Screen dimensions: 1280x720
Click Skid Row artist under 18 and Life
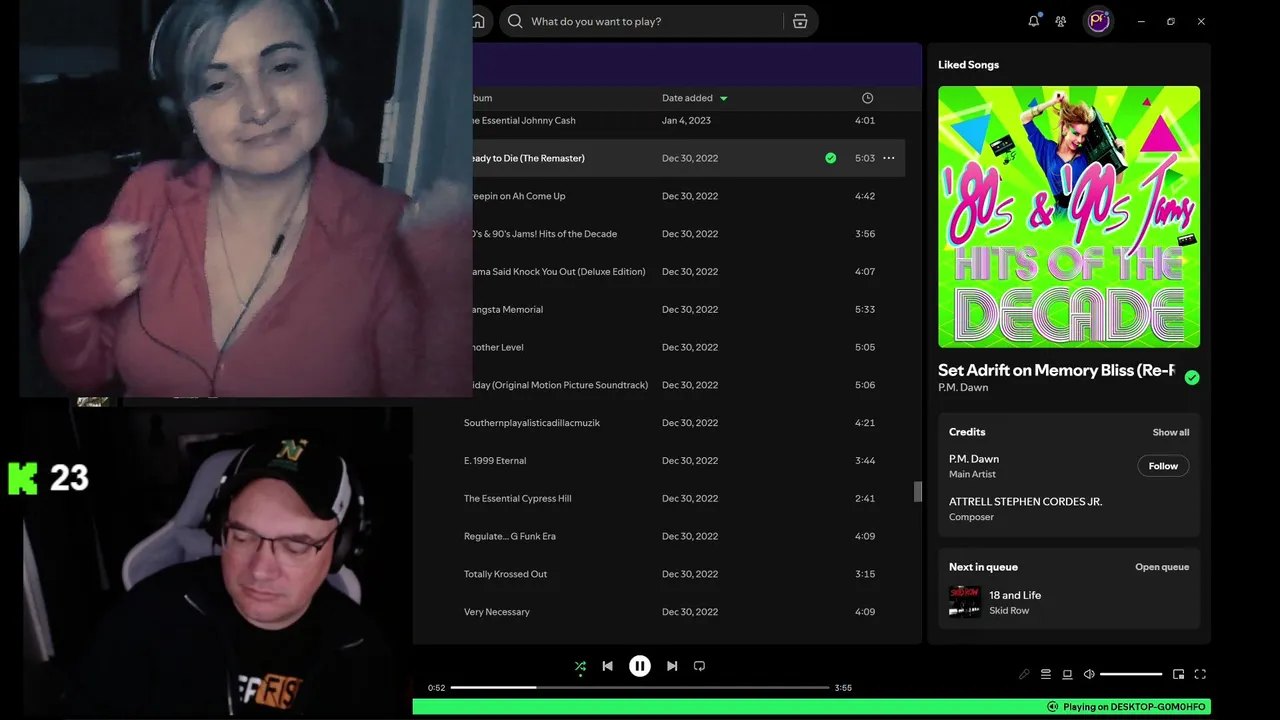tap(1009, 610)
